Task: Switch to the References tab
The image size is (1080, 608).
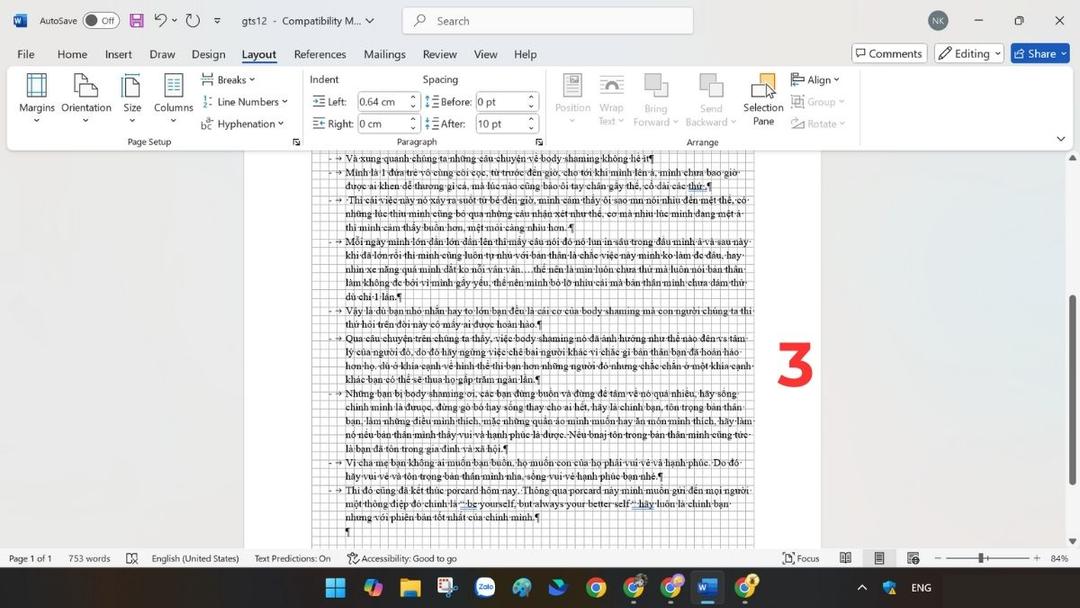Action: (x=319, y=54)
